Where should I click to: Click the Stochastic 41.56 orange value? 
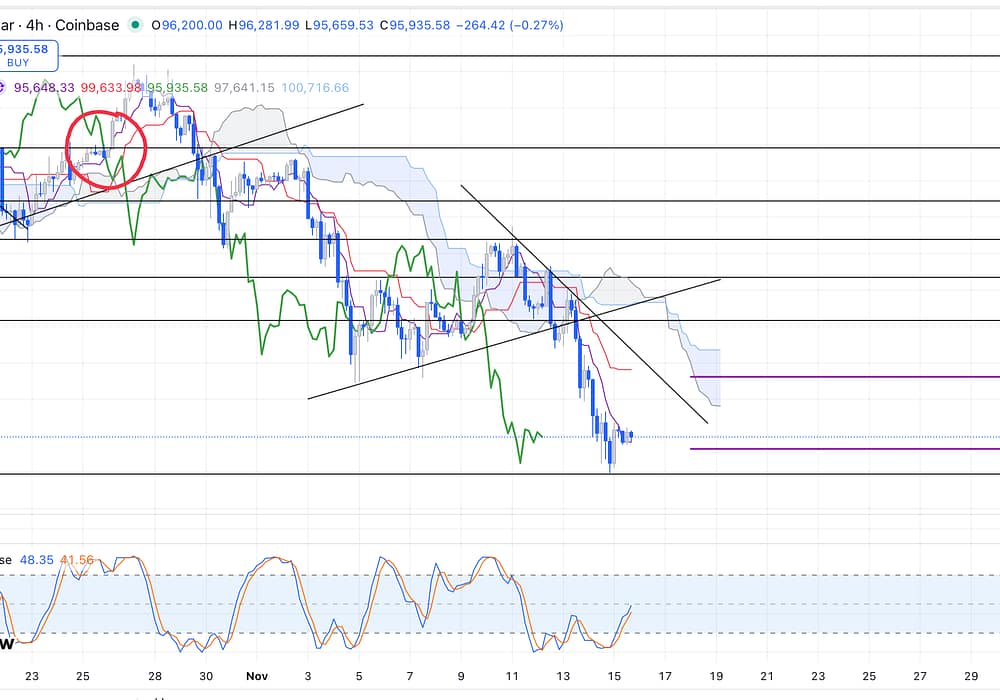click(x=77, y=560)
